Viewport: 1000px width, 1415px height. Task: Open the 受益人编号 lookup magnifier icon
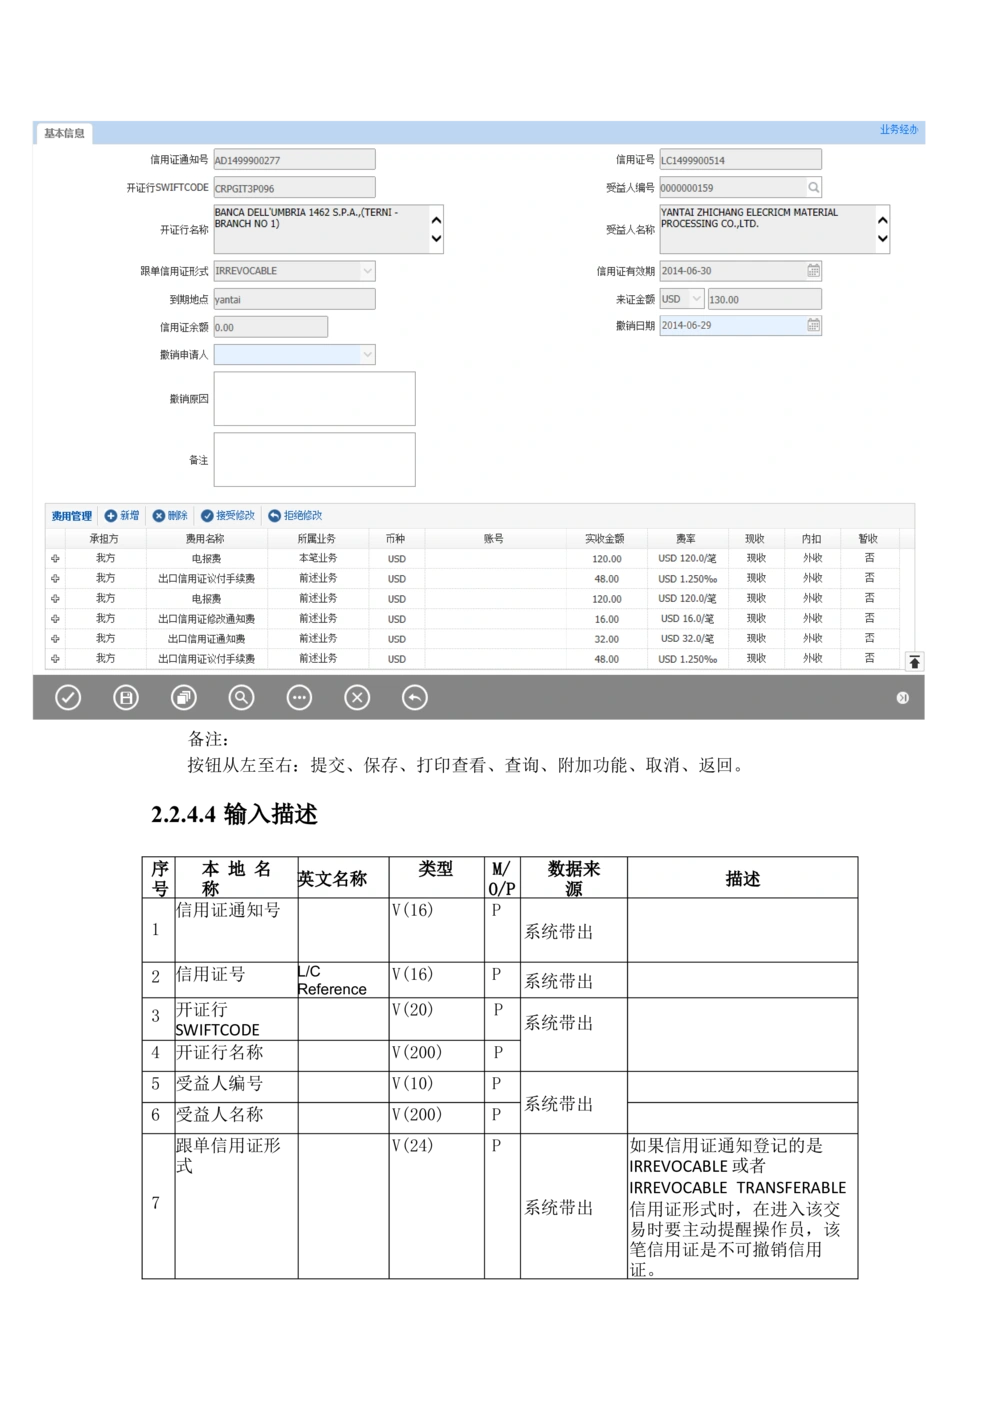(812, 187)
